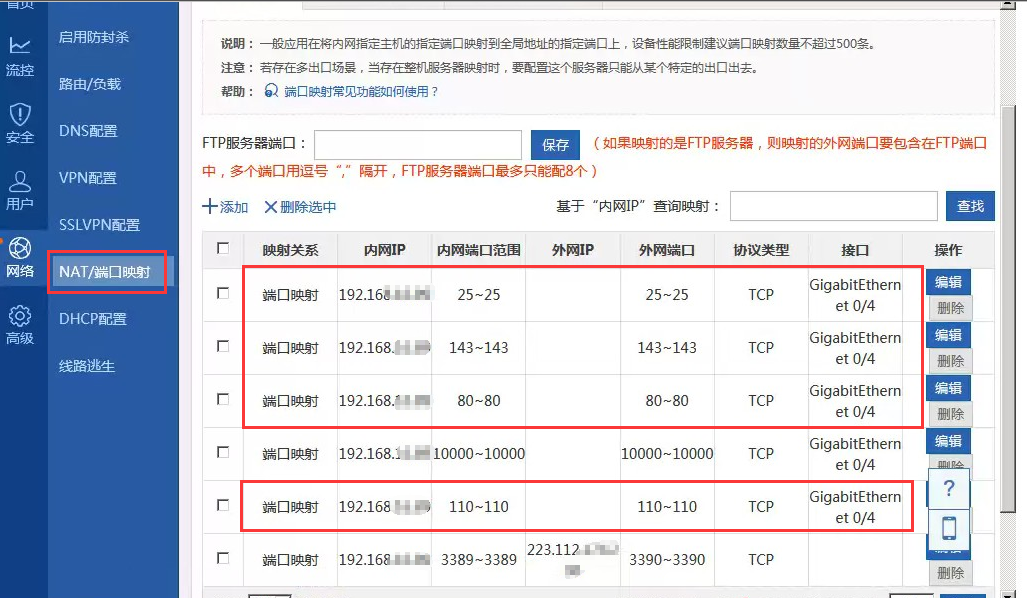Image resolution: width=1027 pixels, height=598 pixels.
Task: Open the VPN配置 menu item
Action: point(88,178)
